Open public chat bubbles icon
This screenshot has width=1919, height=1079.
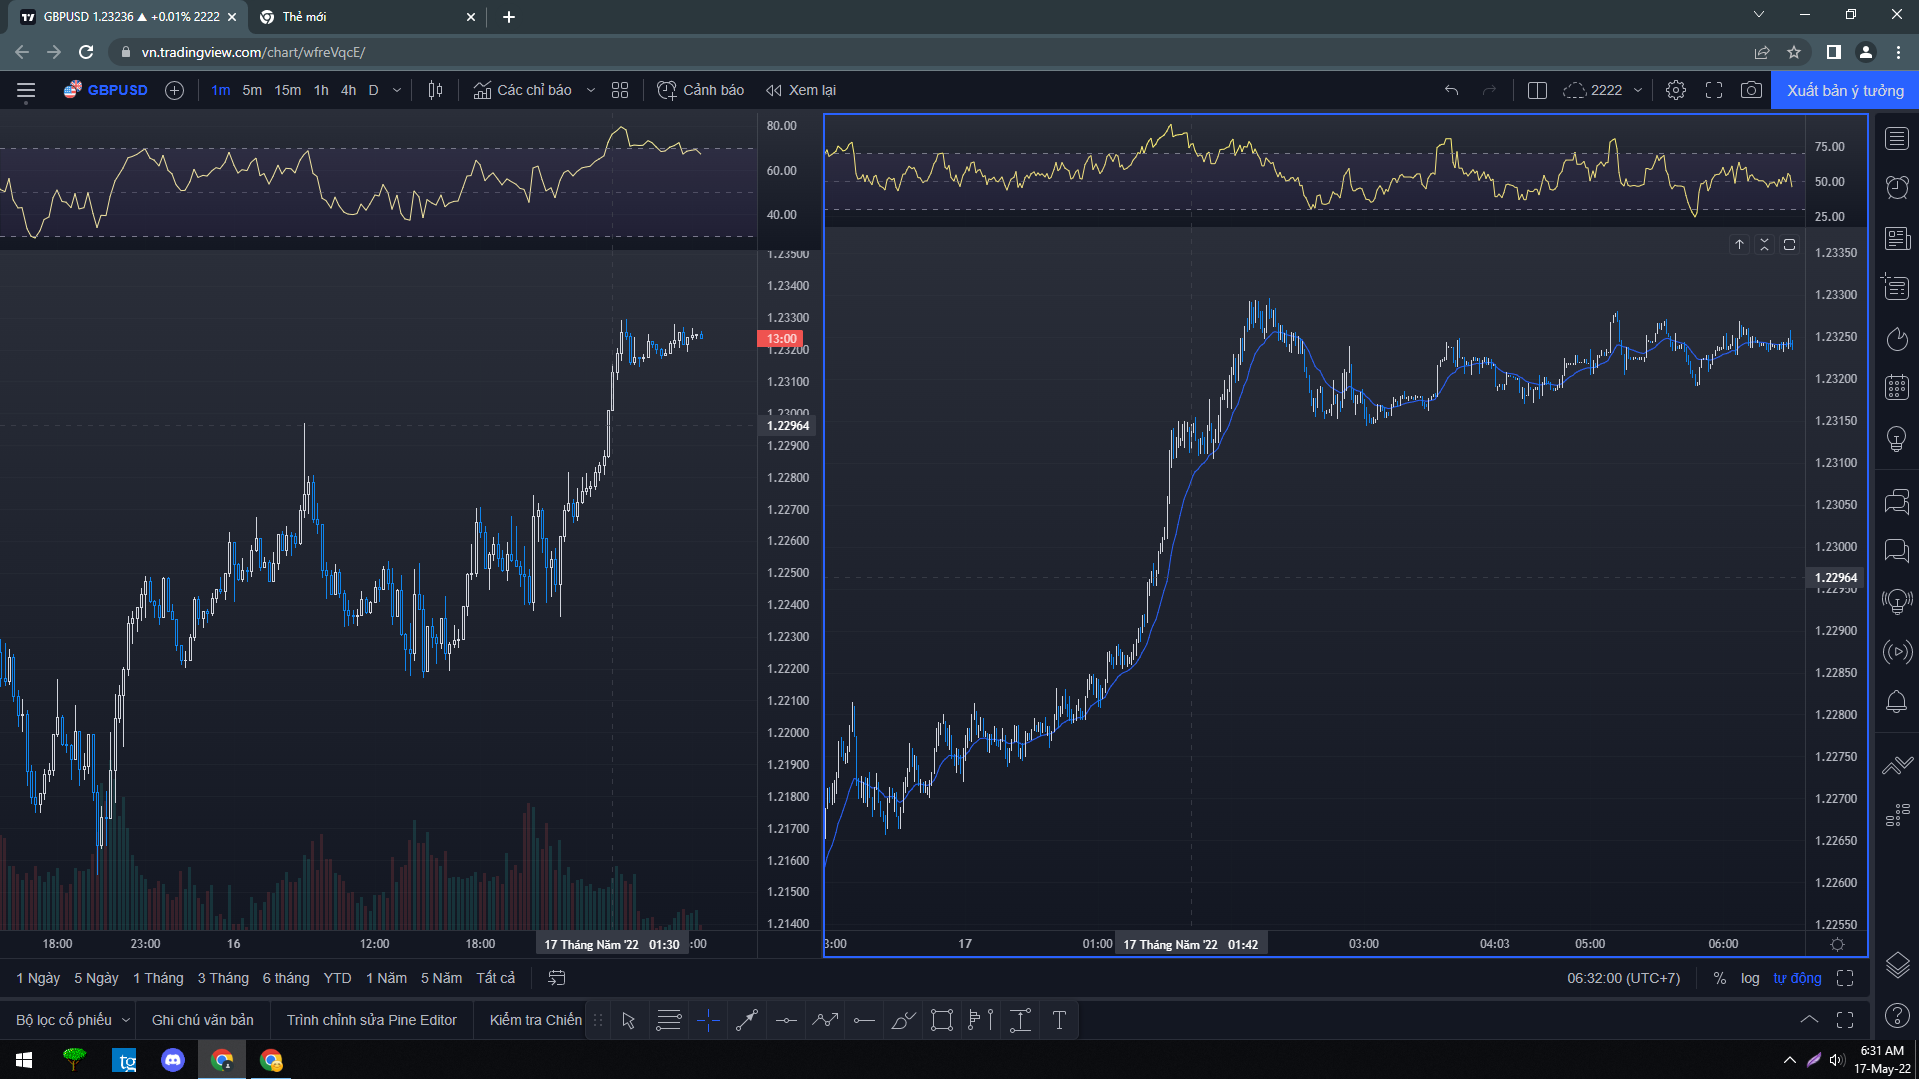point(1897,501)
